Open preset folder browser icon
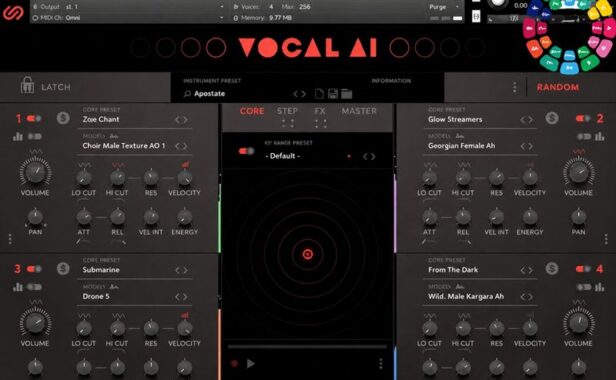The image size is (616, 380). click(x=346, y=94)
